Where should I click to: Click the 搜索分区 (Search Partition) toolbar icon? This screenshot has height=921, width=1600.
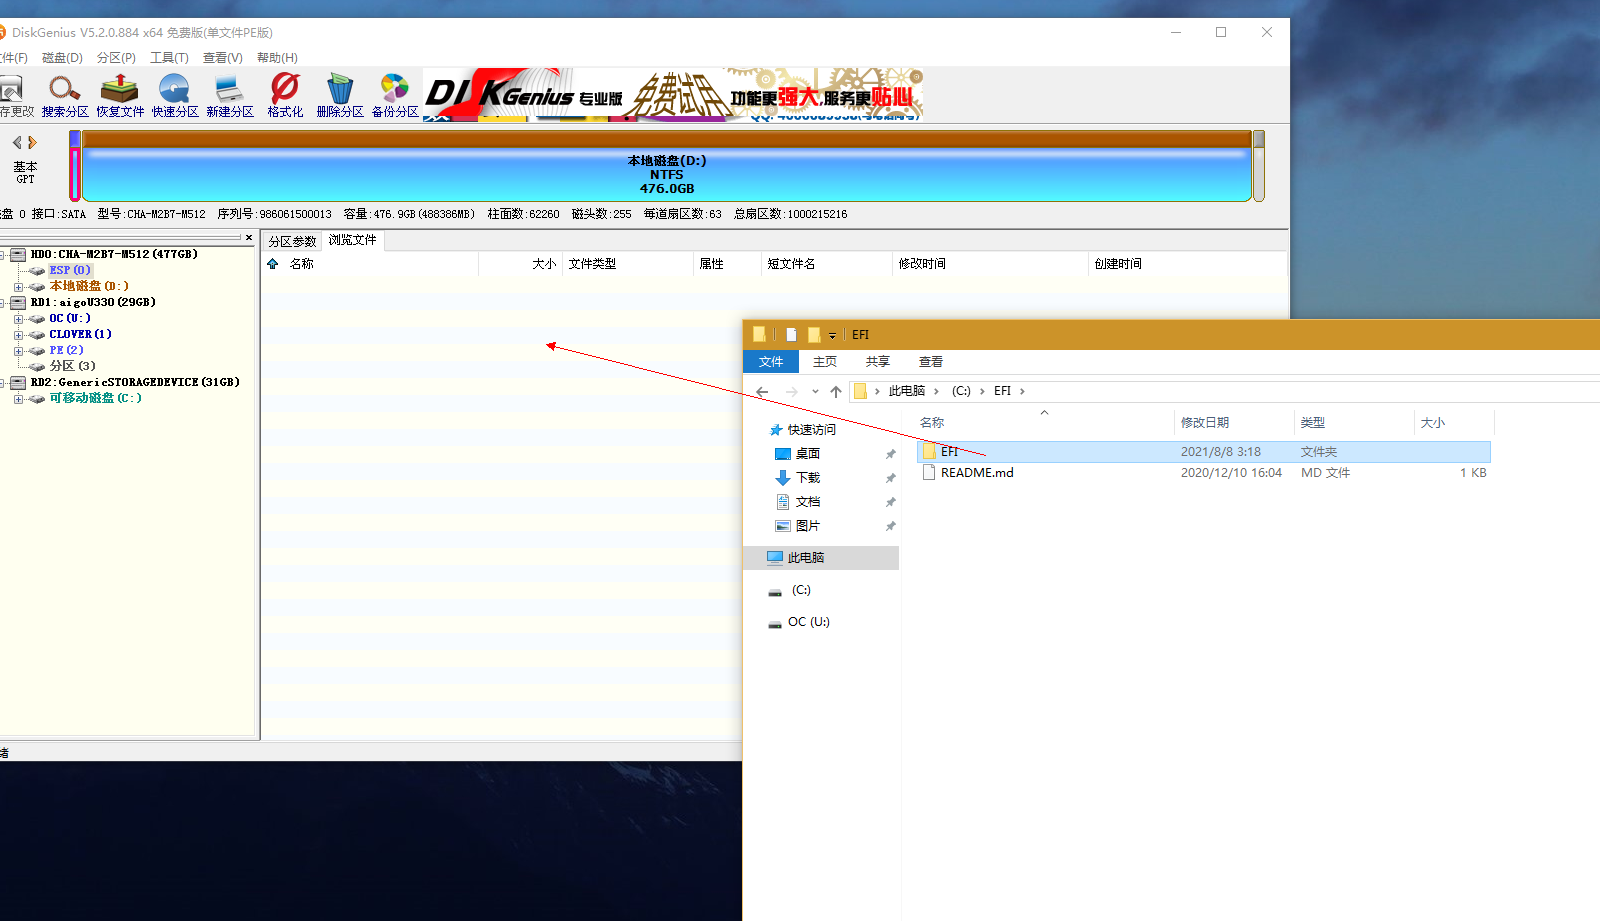click(x=65, y=91)
